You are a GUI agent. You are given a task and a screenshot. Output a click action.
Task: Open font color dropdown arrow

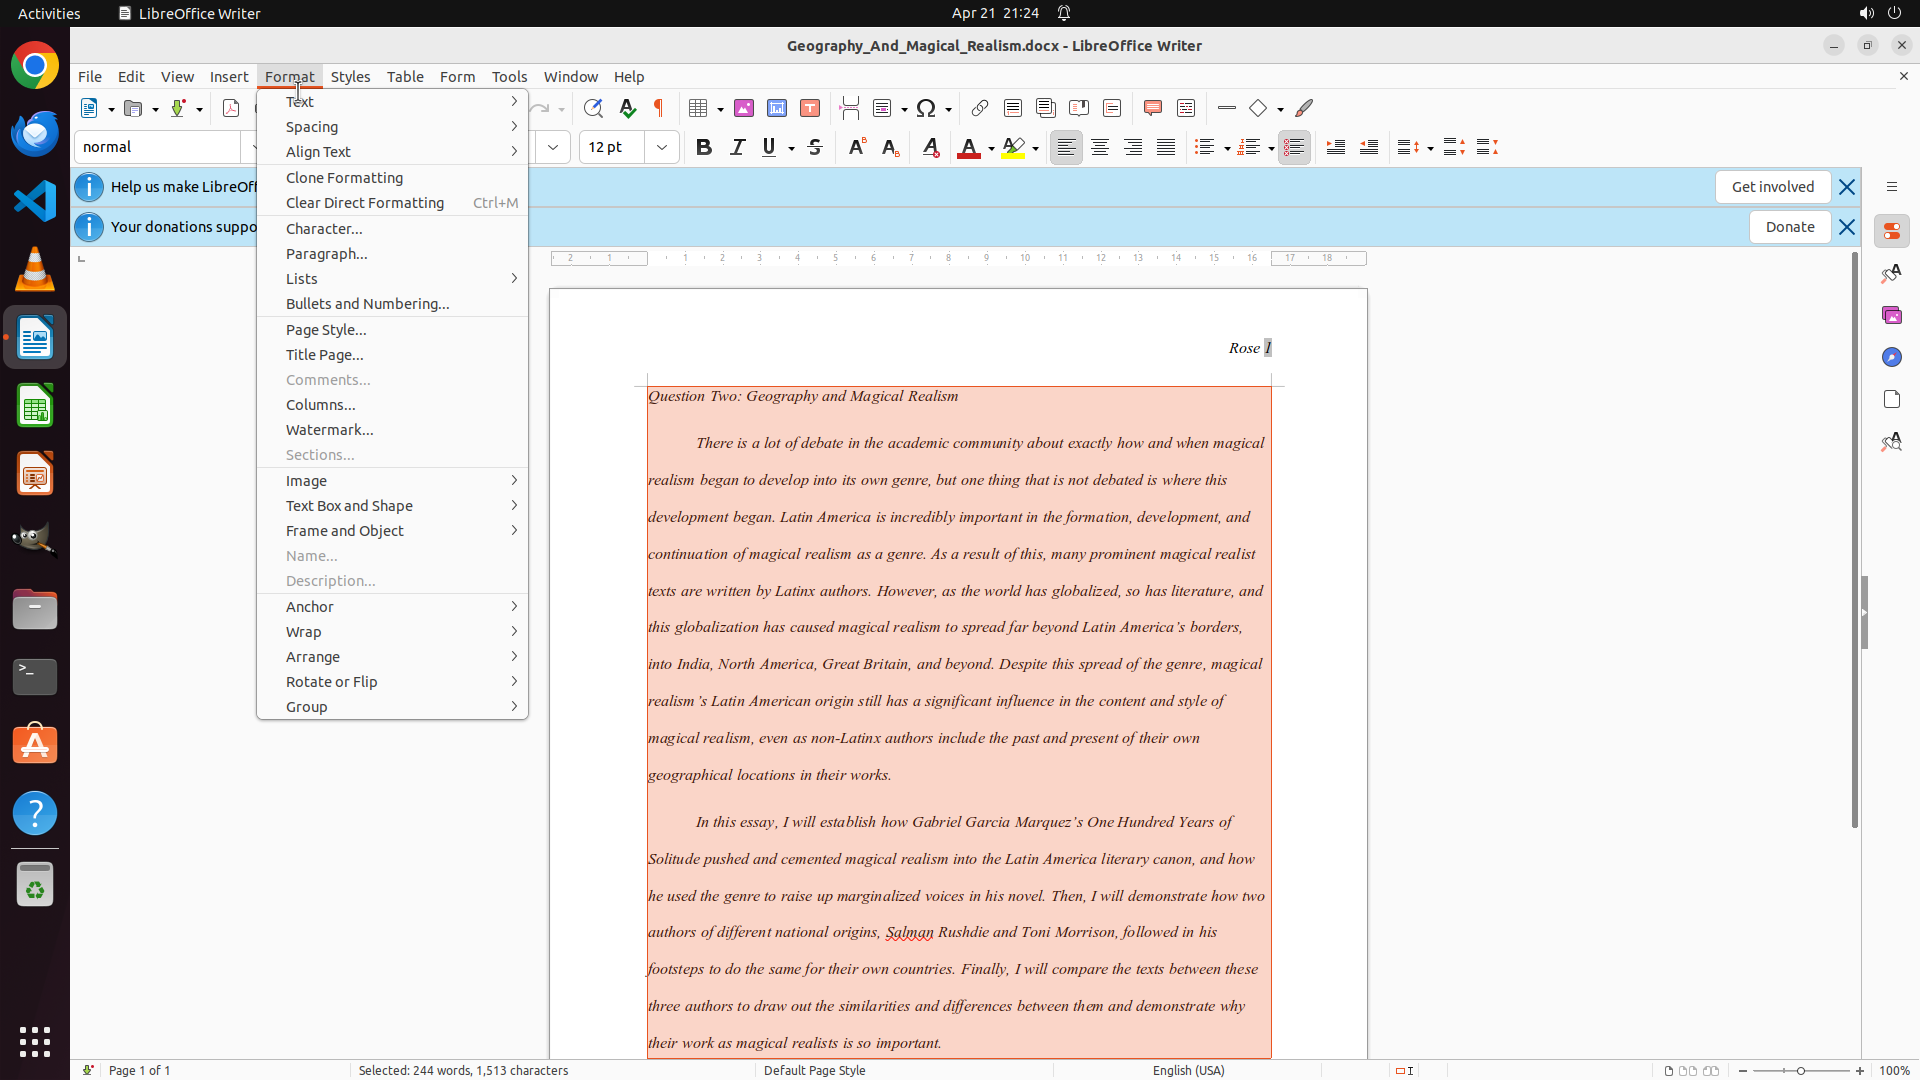(991, 148)
